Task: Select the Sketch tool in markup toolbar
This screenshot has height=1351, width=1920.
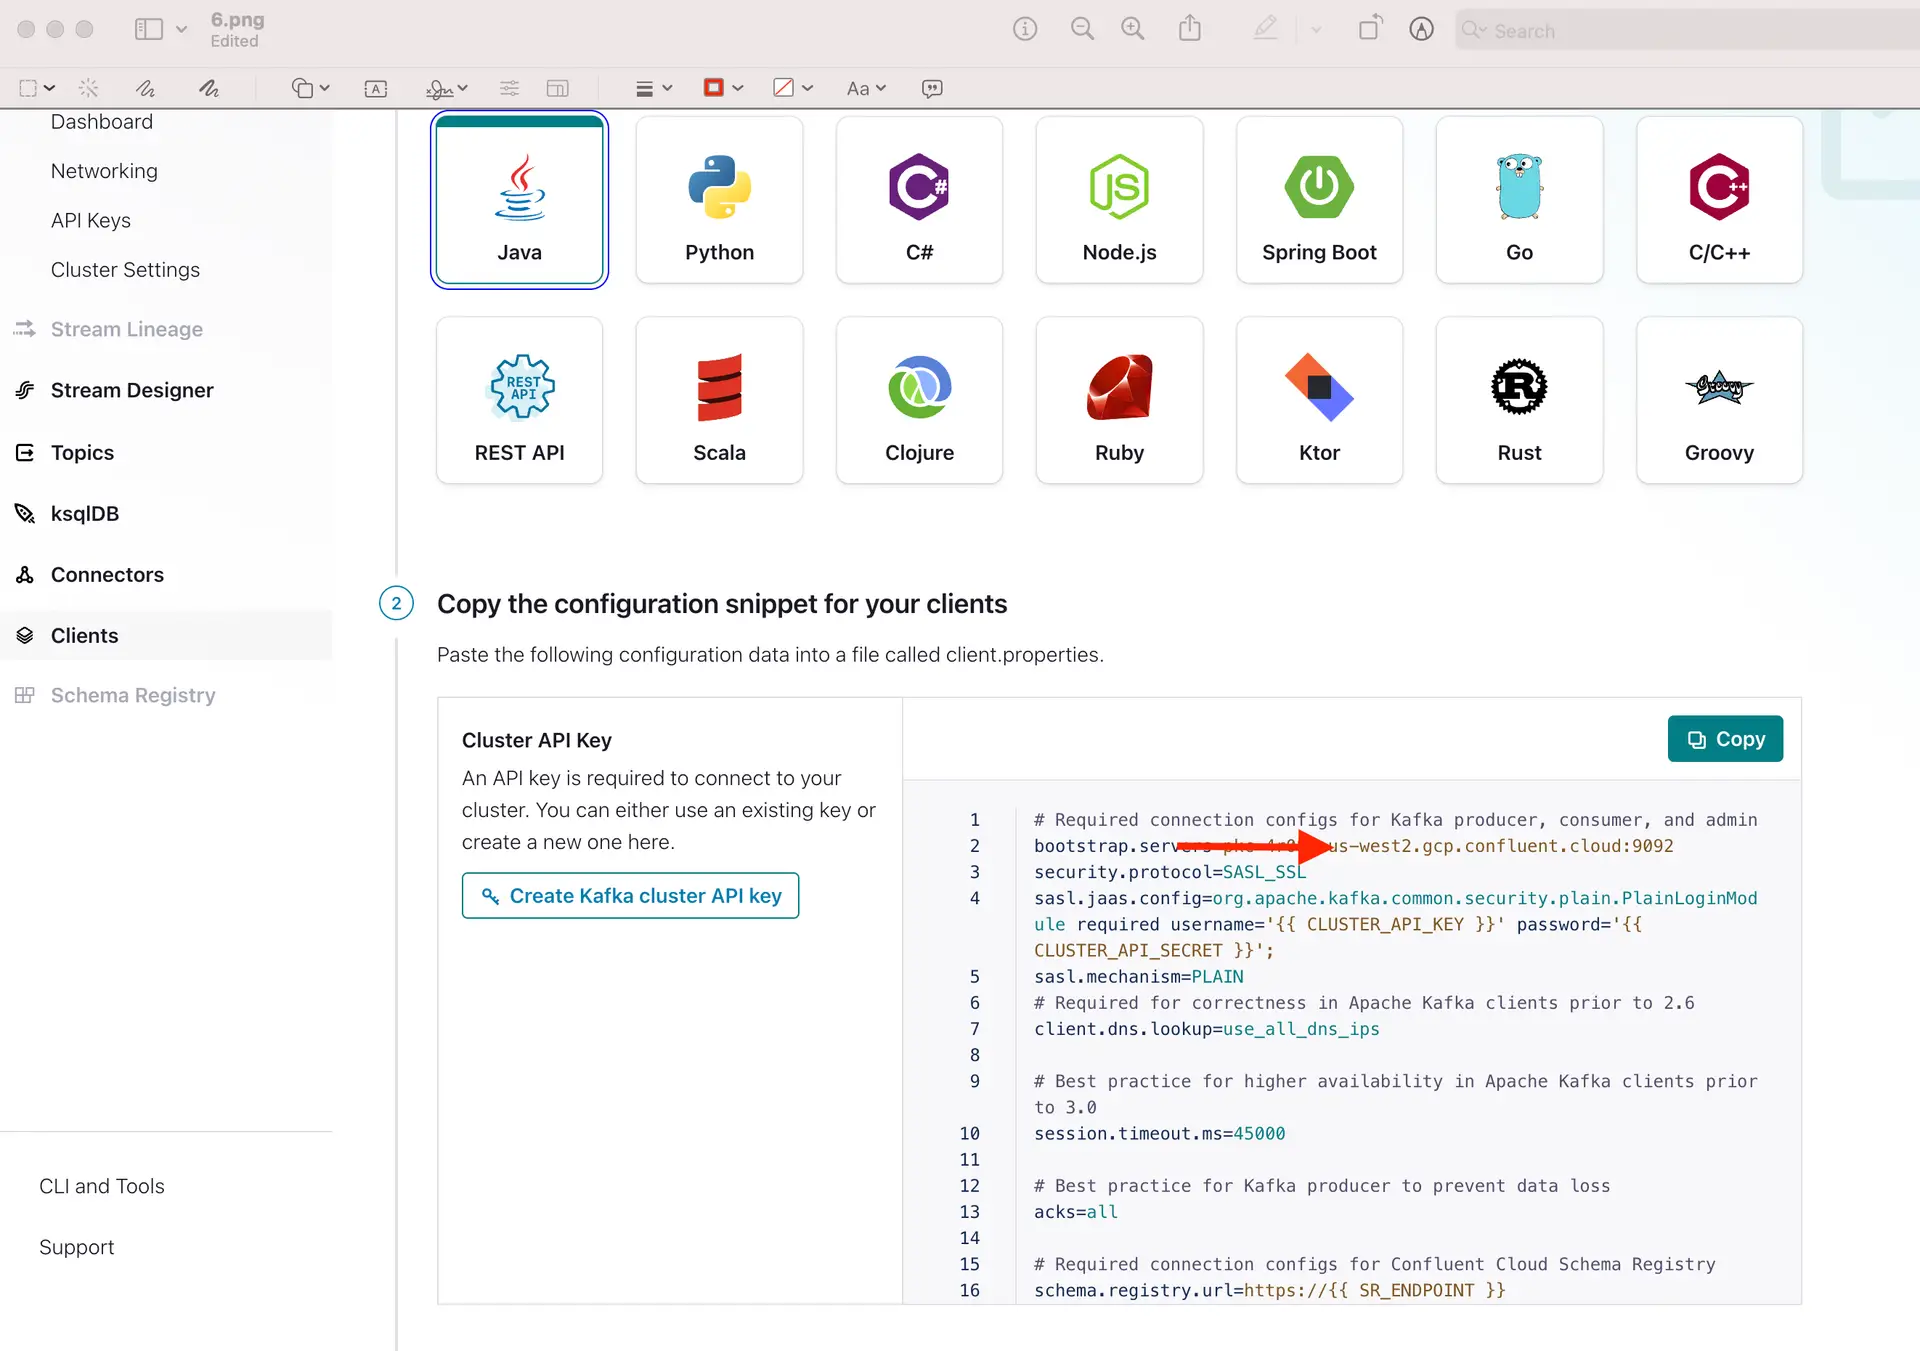Action: coord(146,88)
